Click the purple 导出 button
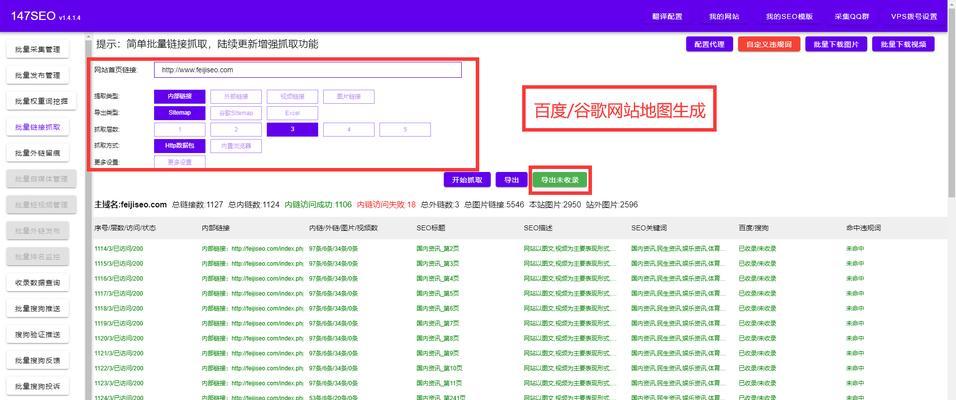 [511, 180]
